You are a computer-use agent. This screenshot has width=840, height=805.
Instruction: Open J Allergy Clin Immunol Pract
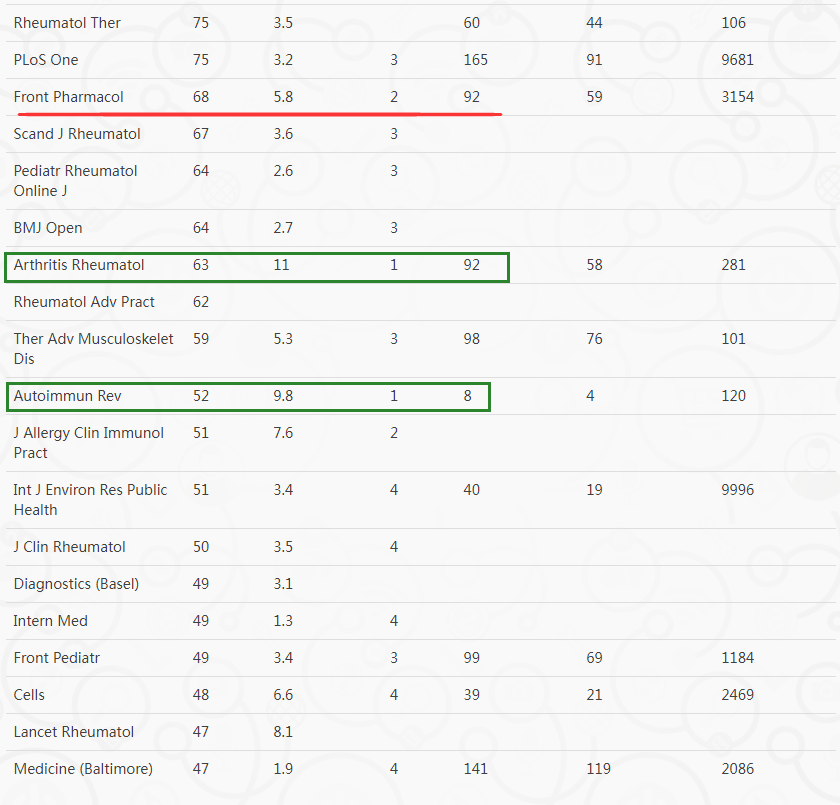tap(89, 443)
